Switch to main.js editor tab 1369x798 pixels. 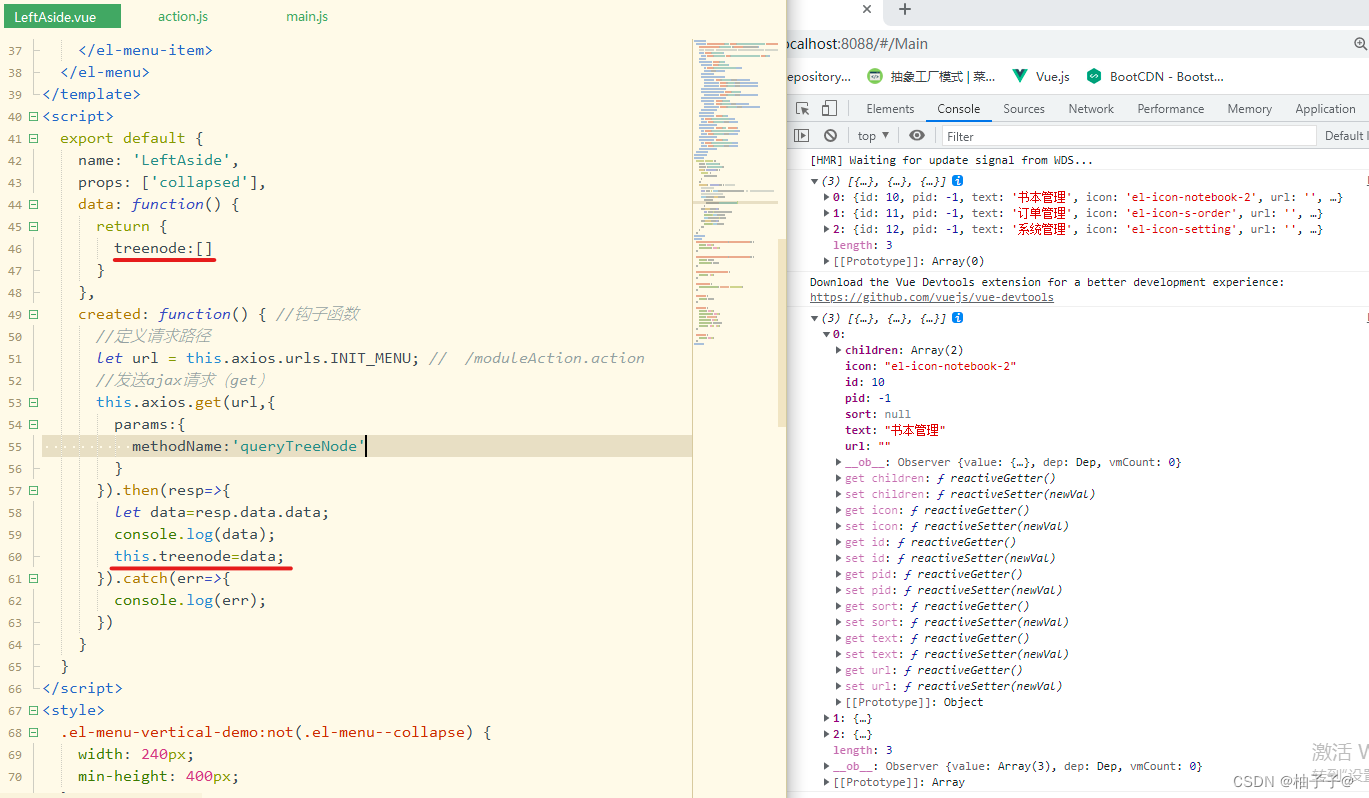(307, 16)
